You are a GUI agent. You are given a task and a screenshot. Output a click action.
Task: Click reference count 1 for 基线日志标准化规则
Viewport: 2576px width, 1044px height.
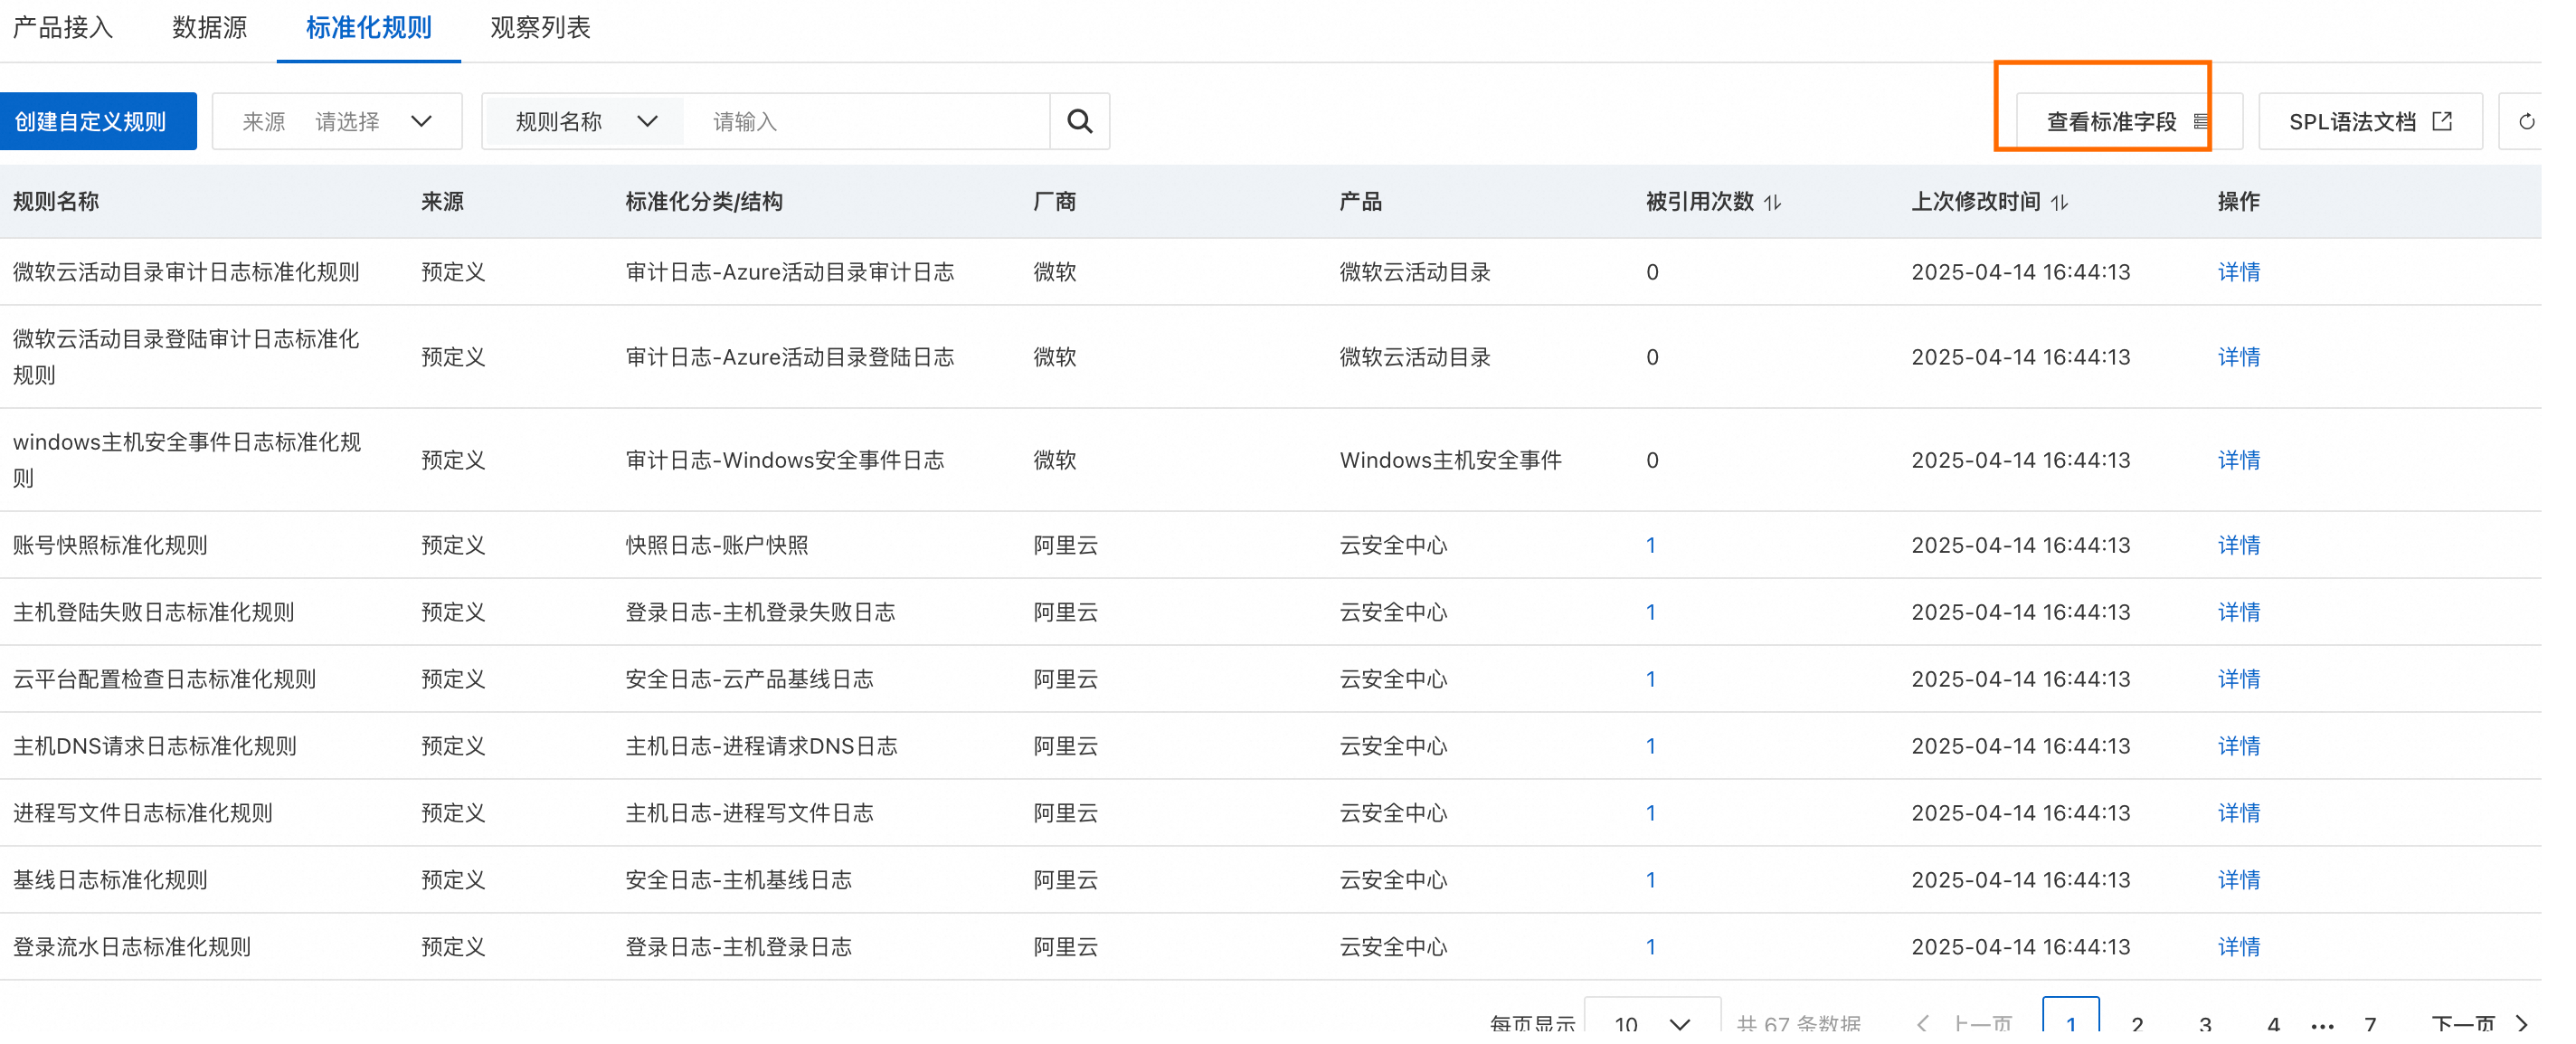pyautogui.click(x=1651, y=880)
